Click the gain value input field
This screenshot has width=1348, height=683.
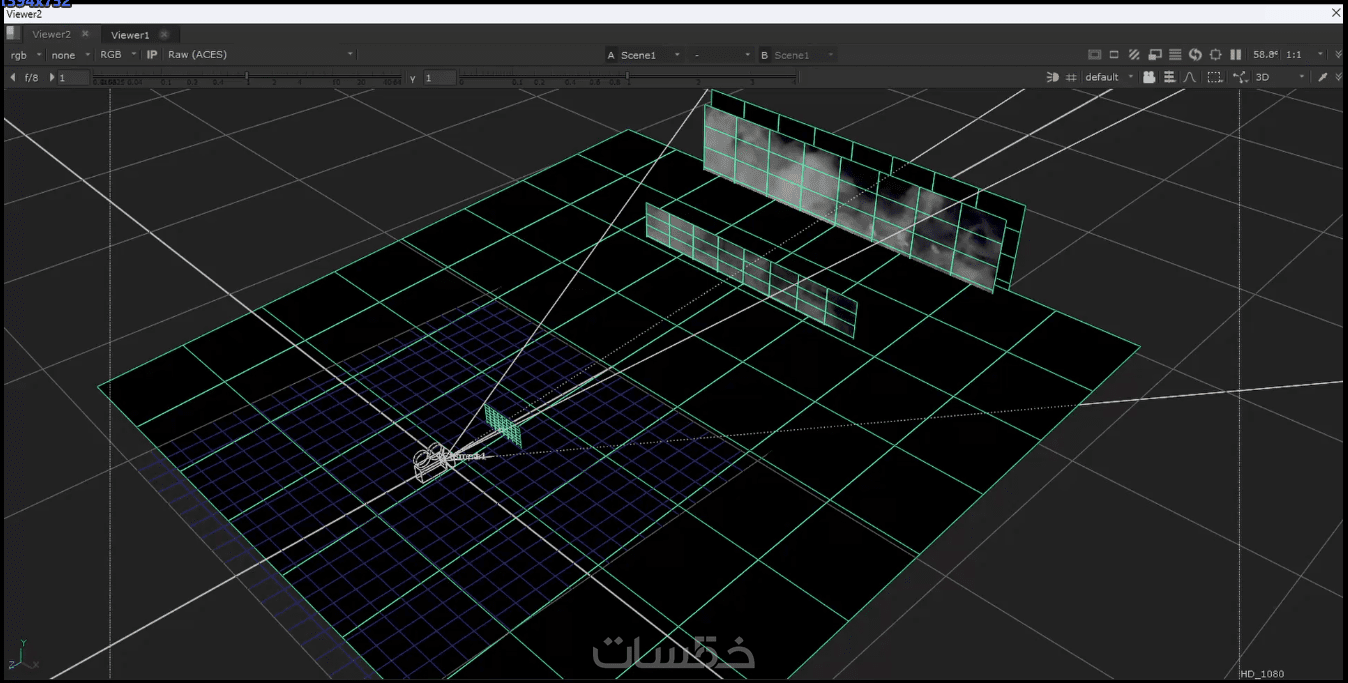point(73,77)
